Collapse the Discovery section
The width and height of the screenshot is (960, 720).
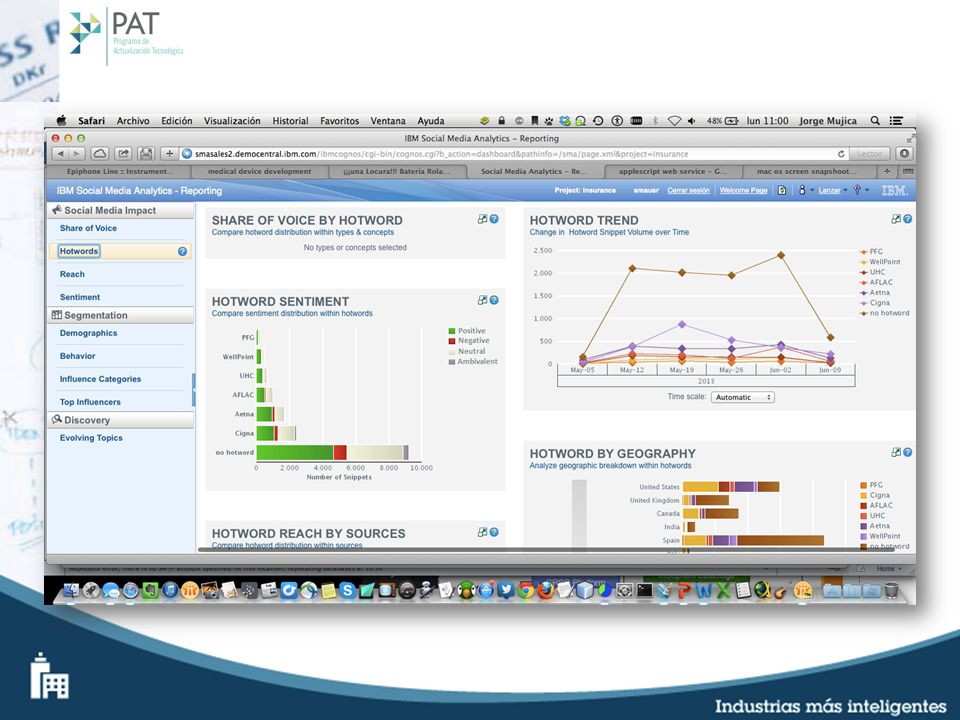[x=121, y=420]
